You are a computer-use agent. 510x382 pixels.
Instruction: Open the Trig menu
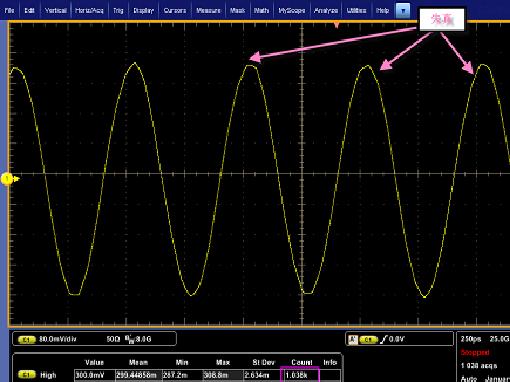[118, 11]
